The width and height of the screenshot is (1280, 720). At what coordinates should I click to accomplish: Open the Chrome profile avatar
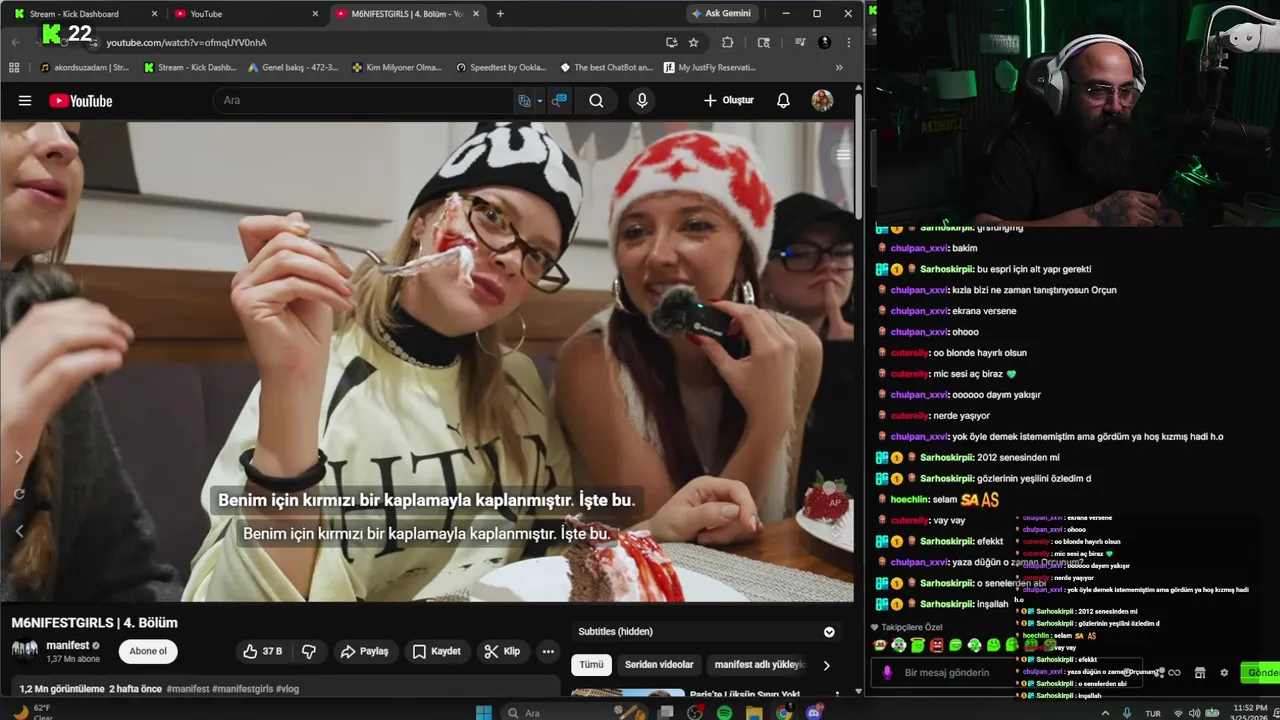(x=824, y=42)
